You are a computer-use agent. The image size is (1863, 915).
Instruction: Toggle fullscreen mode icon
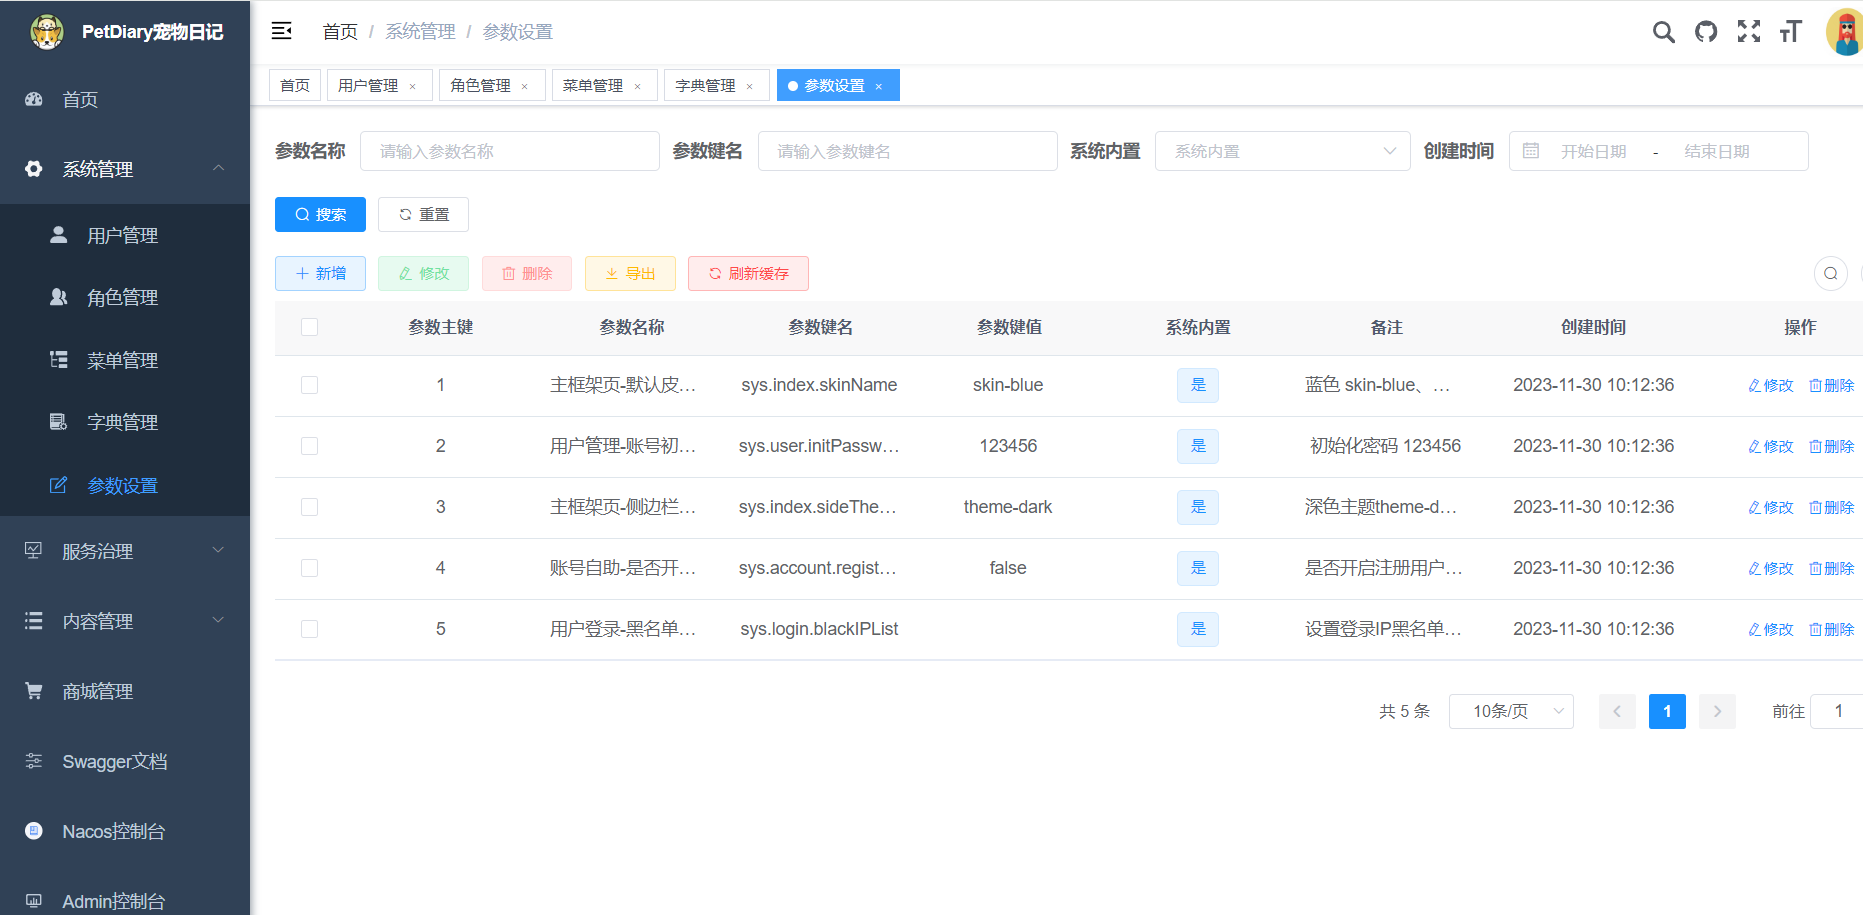[1749, 32]
